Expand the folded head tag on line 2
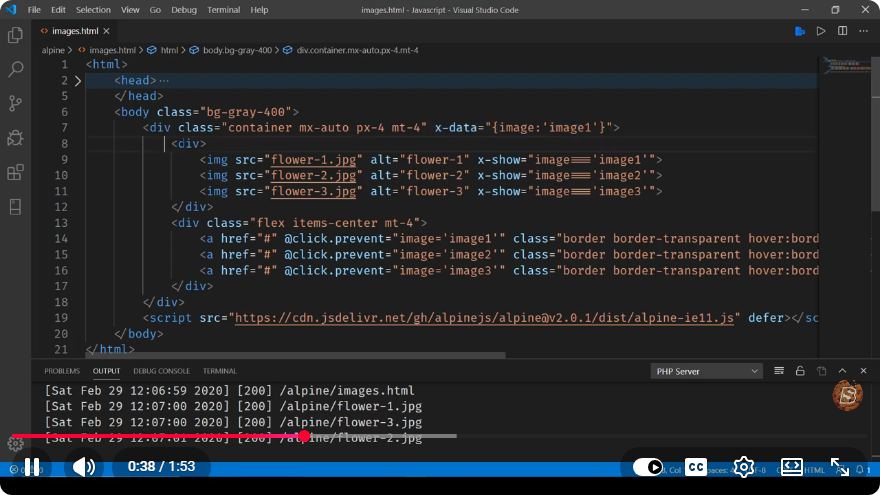The height and width of the screenshot is (495, 880). 78,81
